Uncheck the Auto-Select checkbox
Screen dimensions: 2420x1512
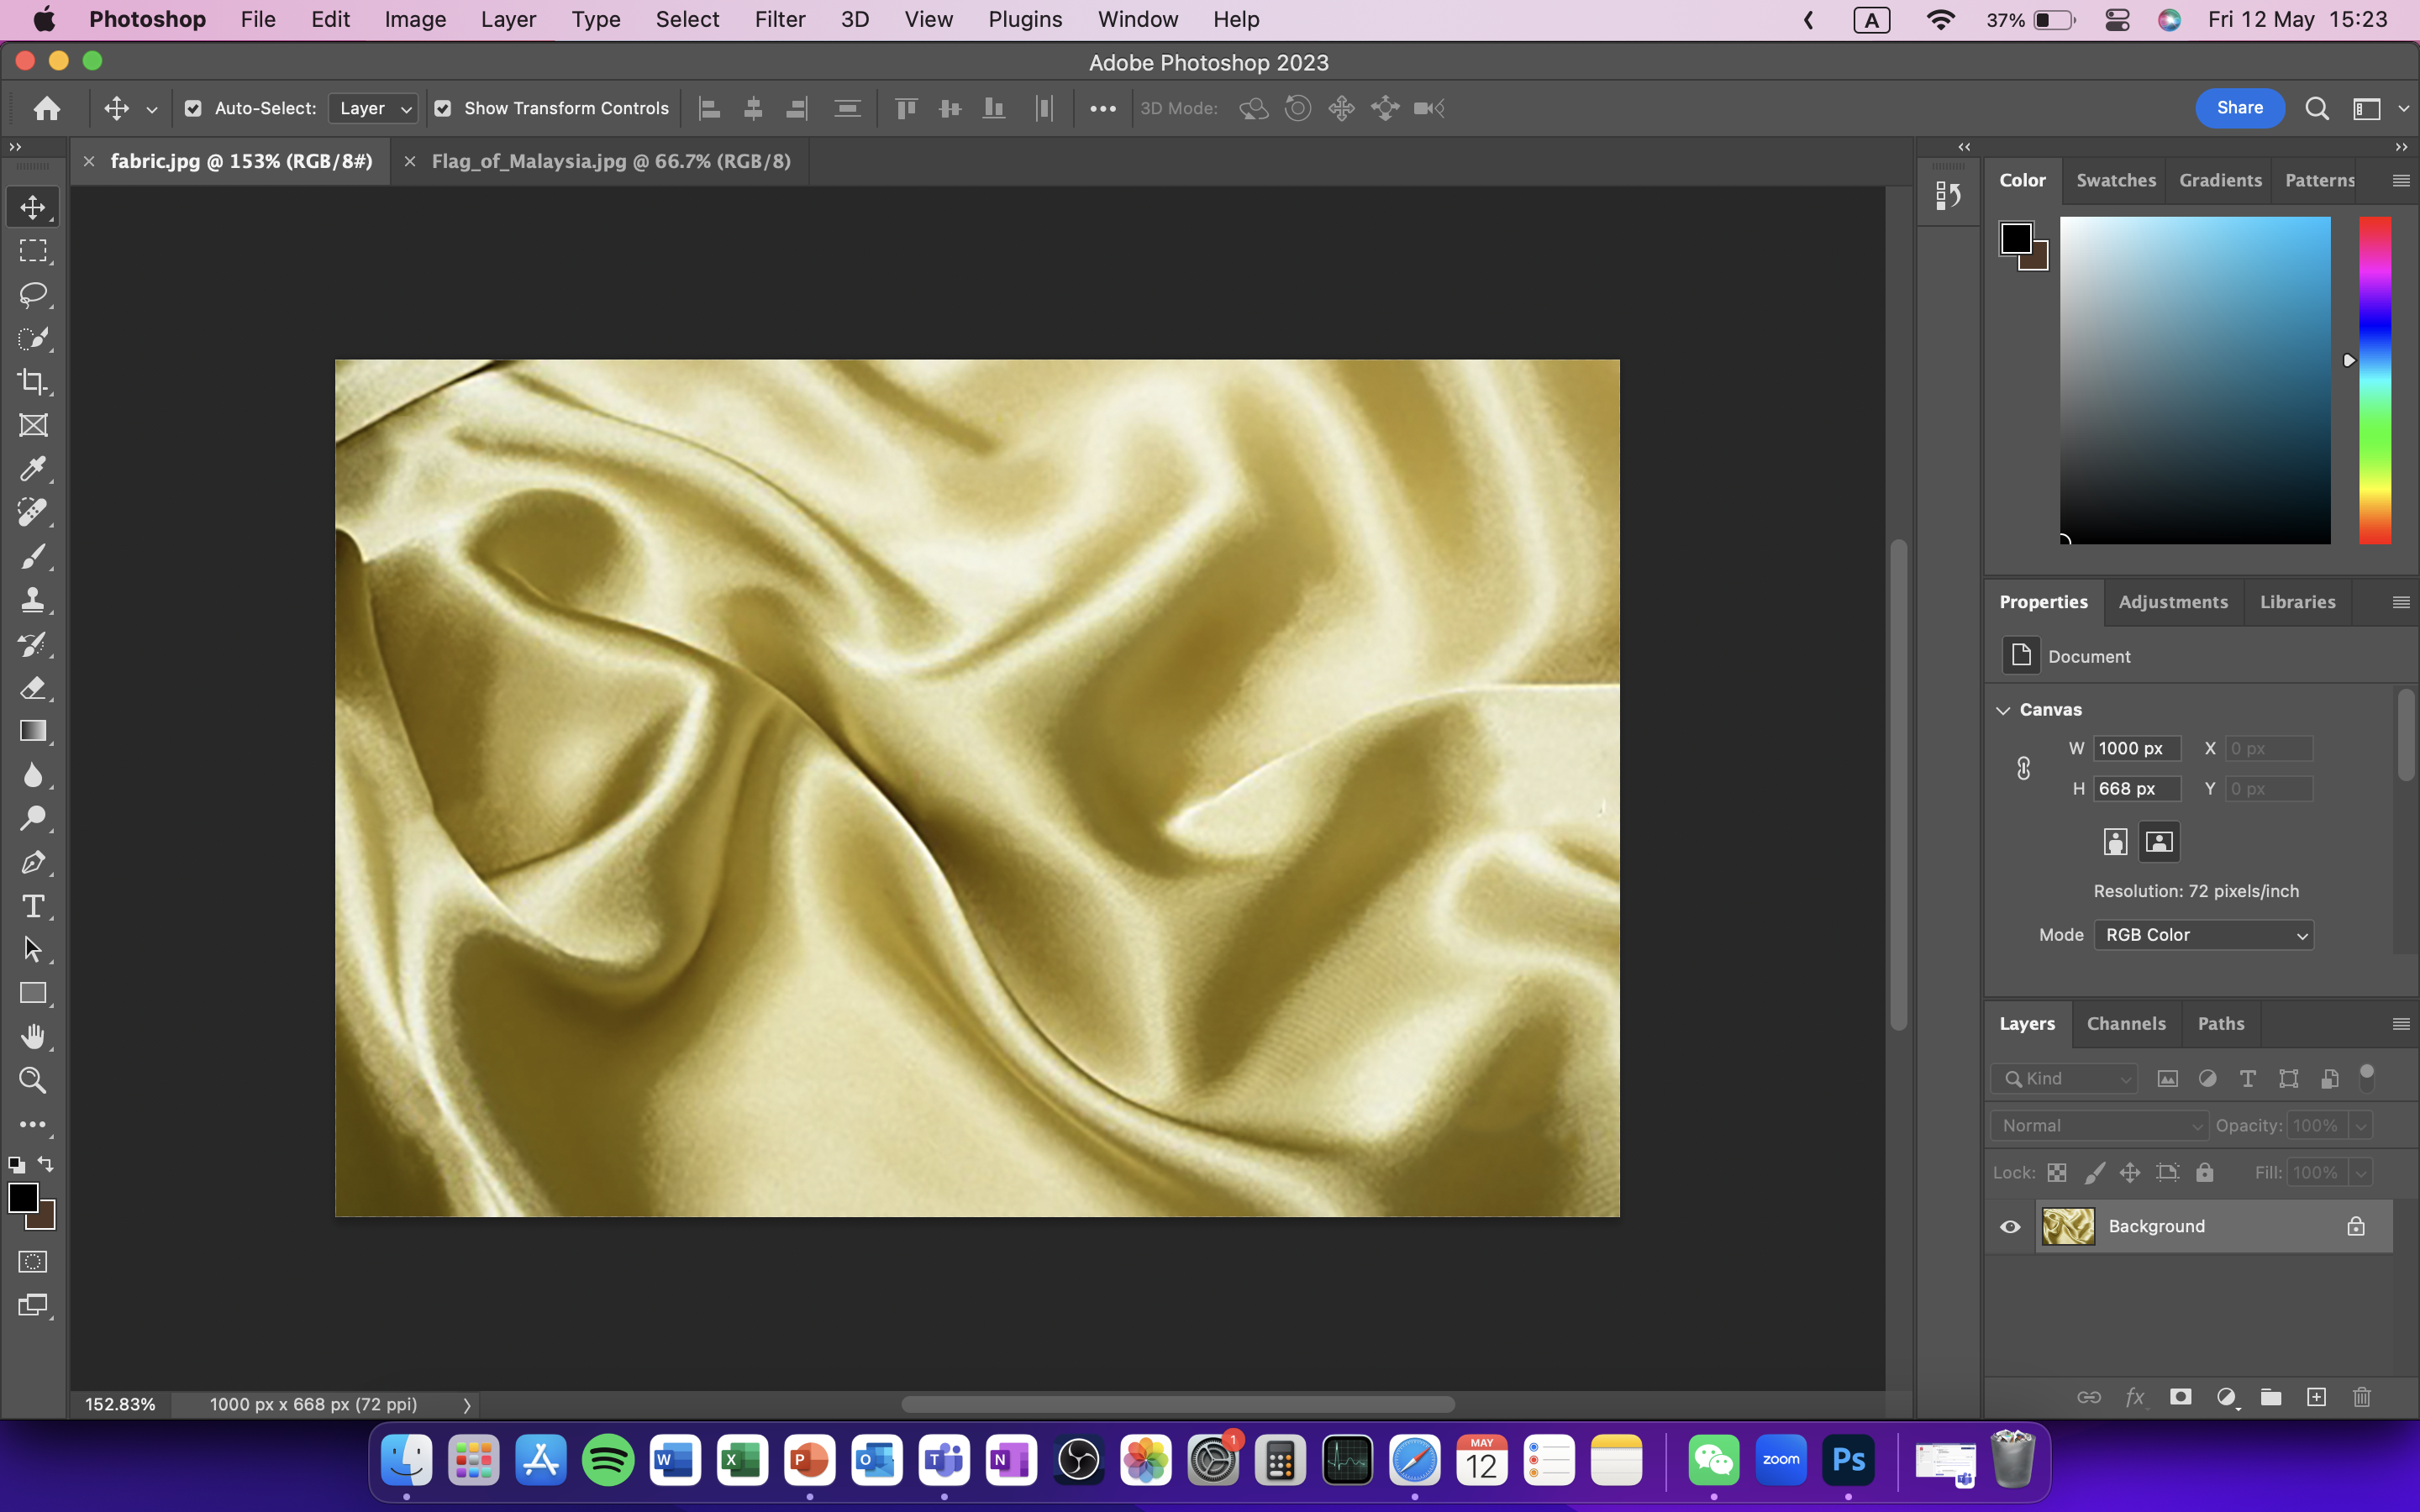pyautogui.click(x=193, y=108)
